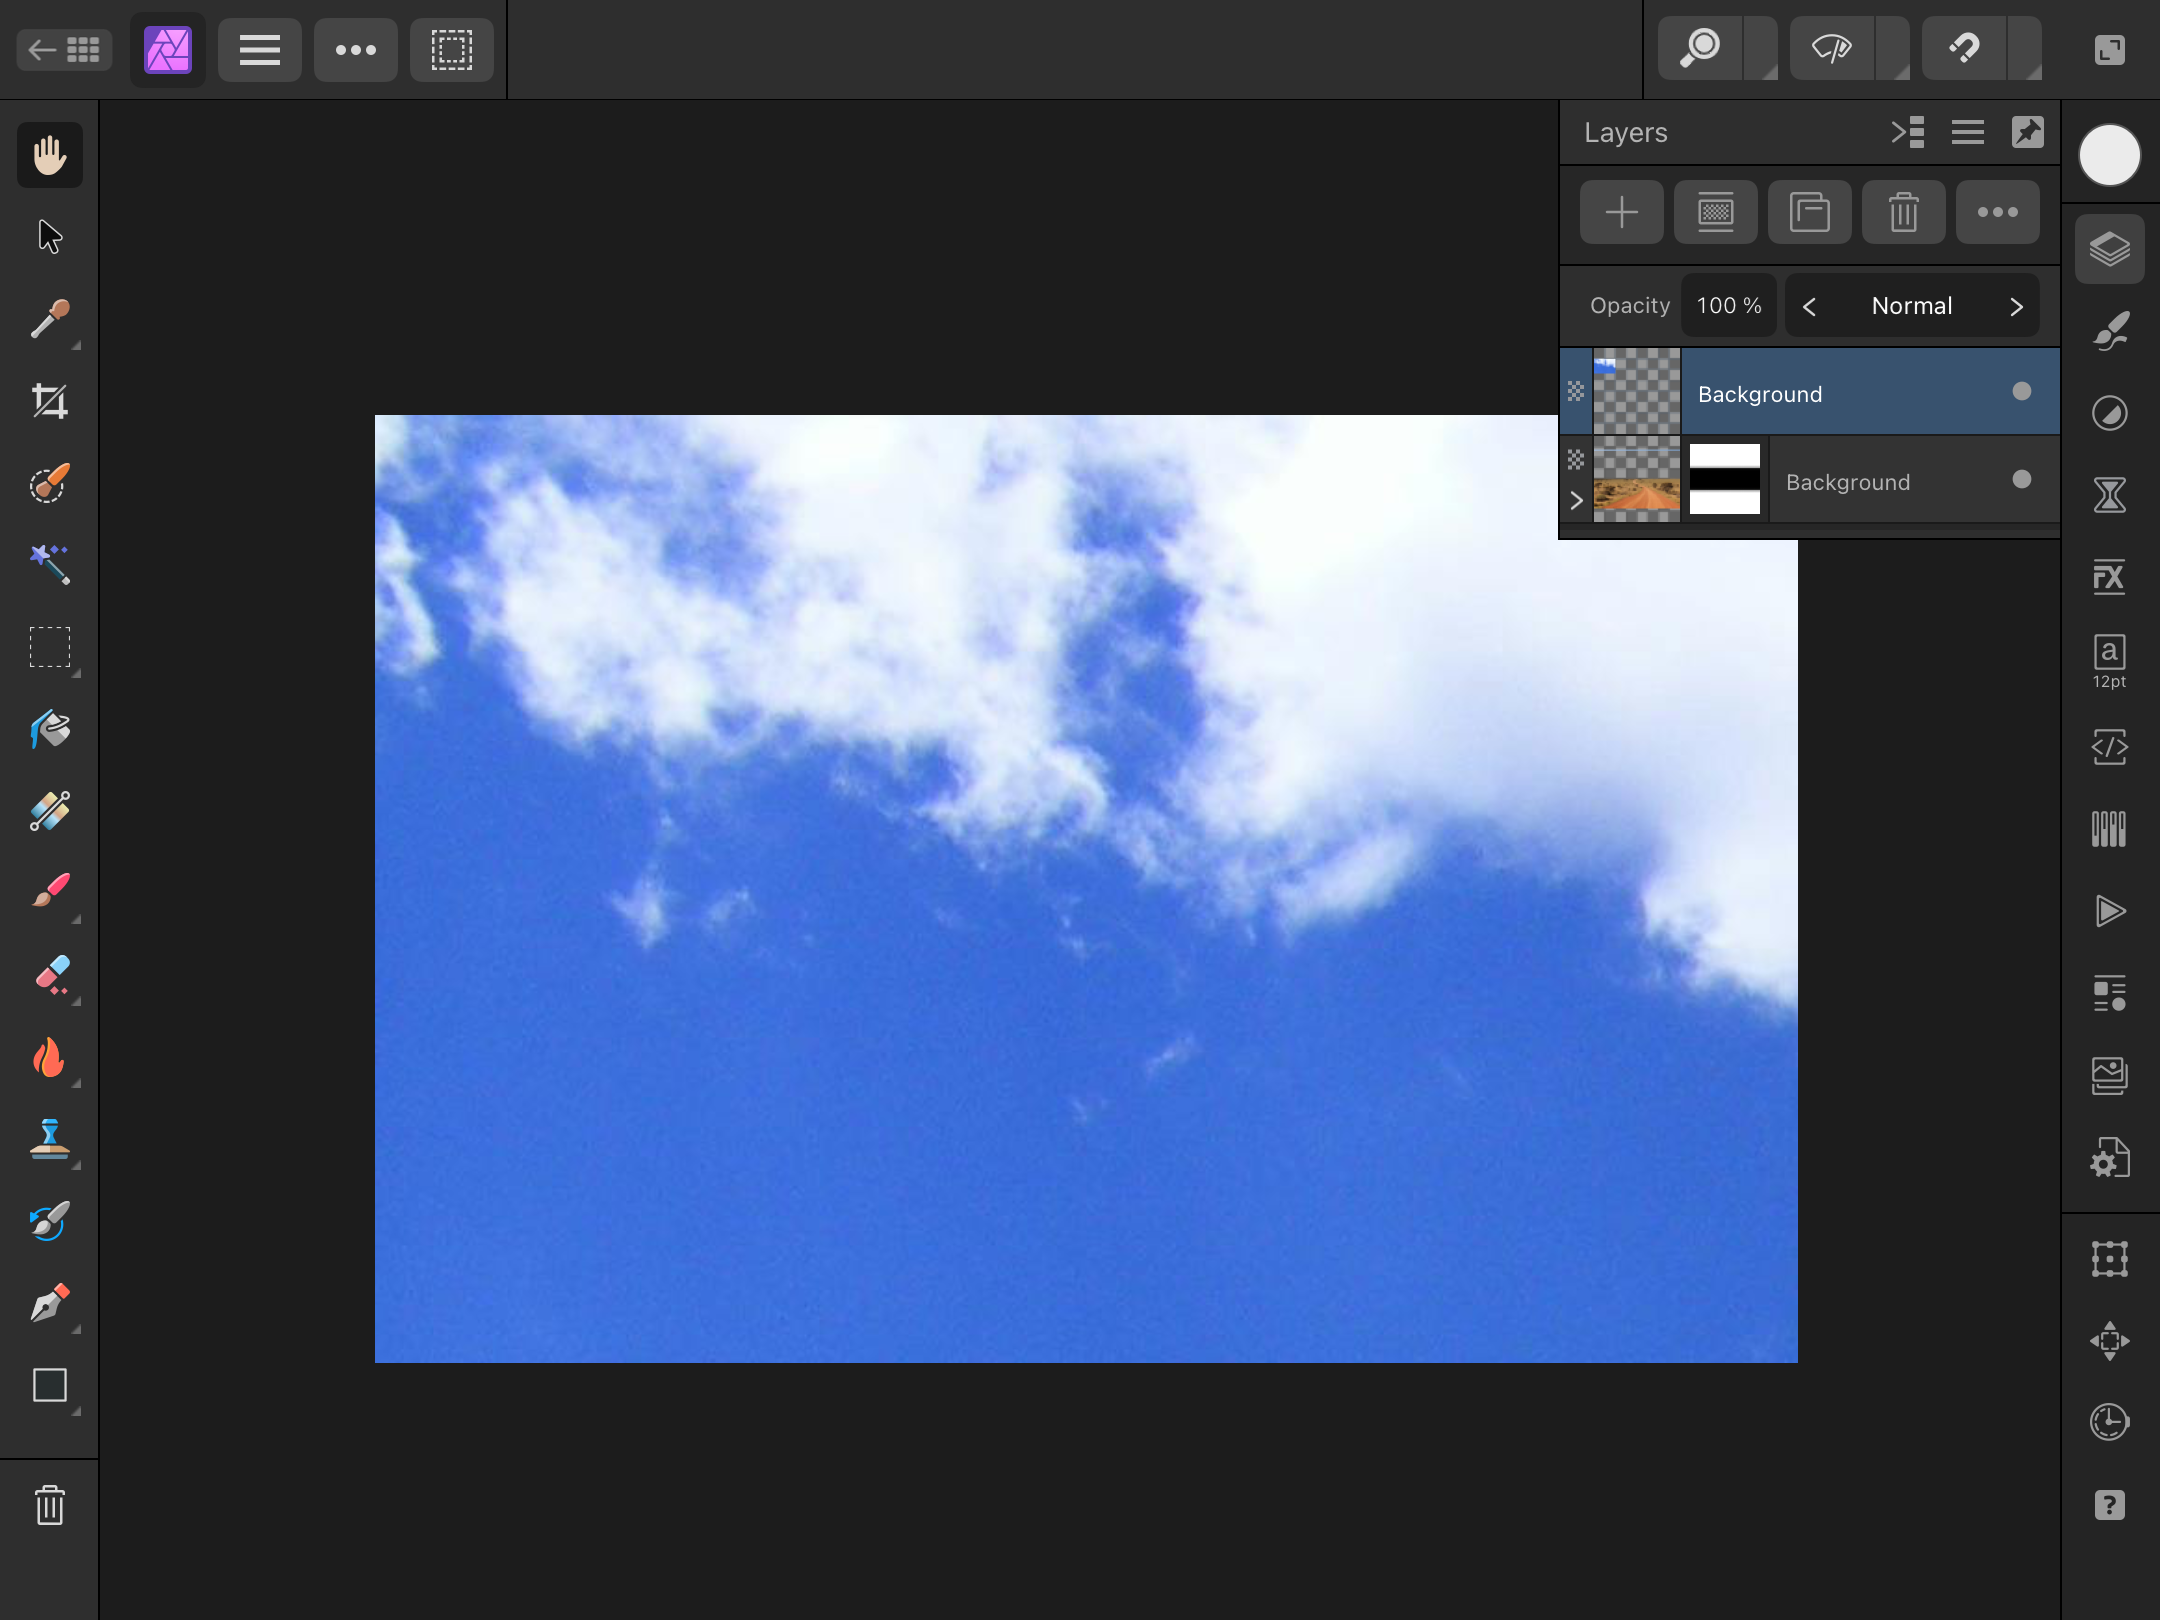Image resolution: width=2160 pixels, height=1620 pixels.
Task: Open the Photo Persona icon
Action: (168, 50)
